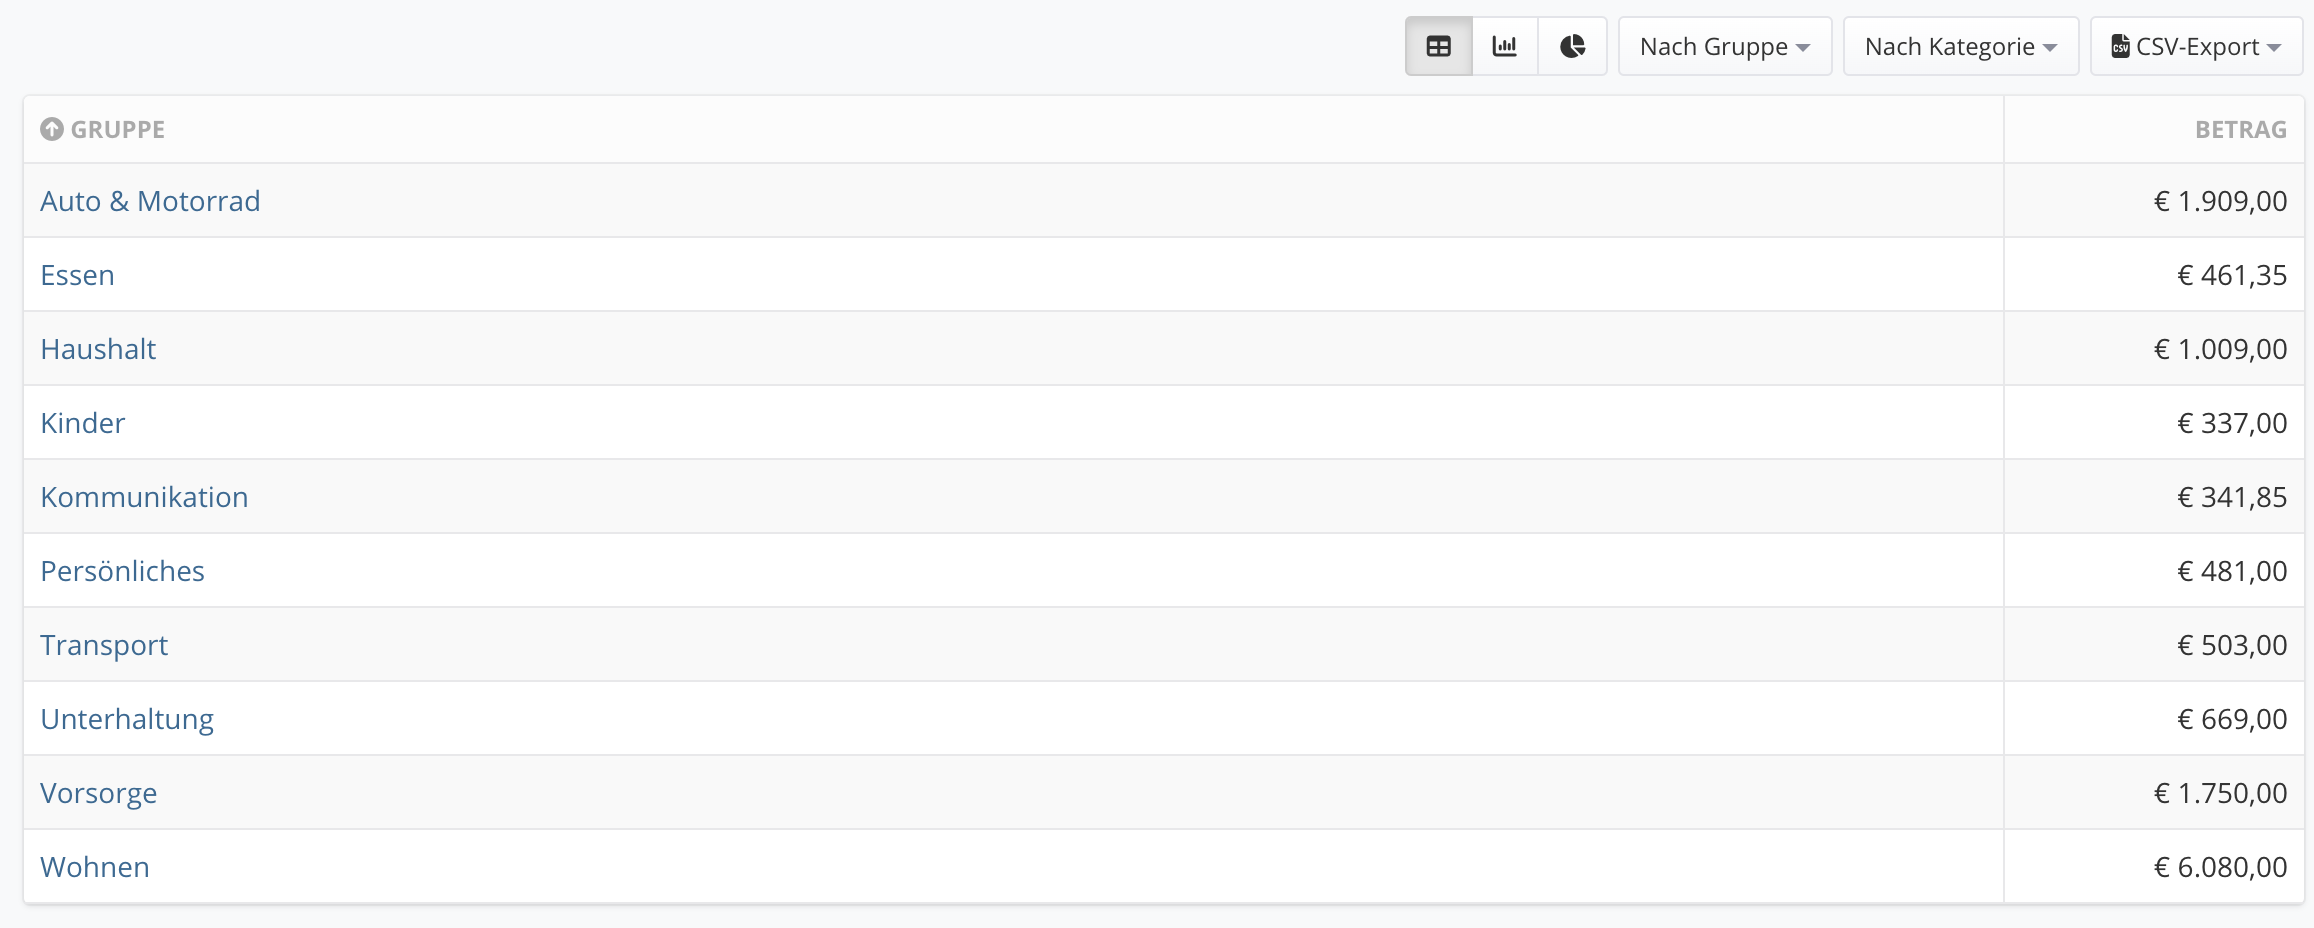The image size is (2314, 928).
Task: Switch to table view icon
Action: point(1438,46)
